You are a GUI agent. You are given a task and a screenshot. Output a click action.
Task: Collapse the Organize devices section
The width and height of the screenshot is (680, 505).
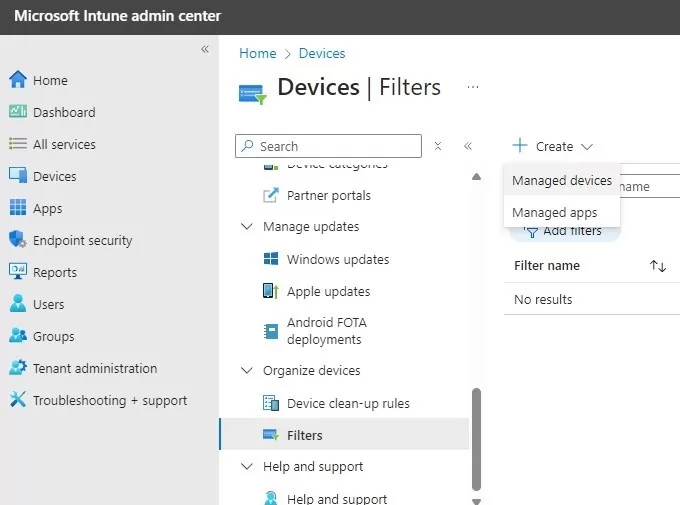tap(247, 370)
